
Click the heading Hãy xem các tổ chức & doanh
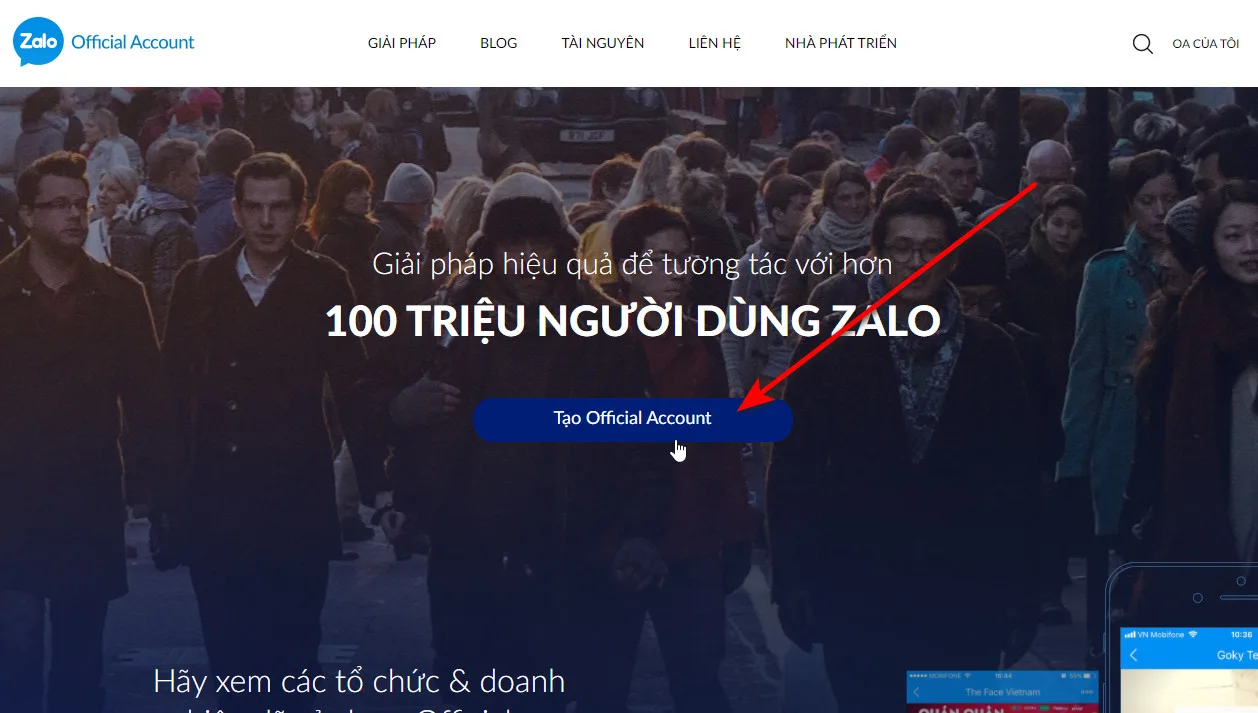[x=359, y=681]
